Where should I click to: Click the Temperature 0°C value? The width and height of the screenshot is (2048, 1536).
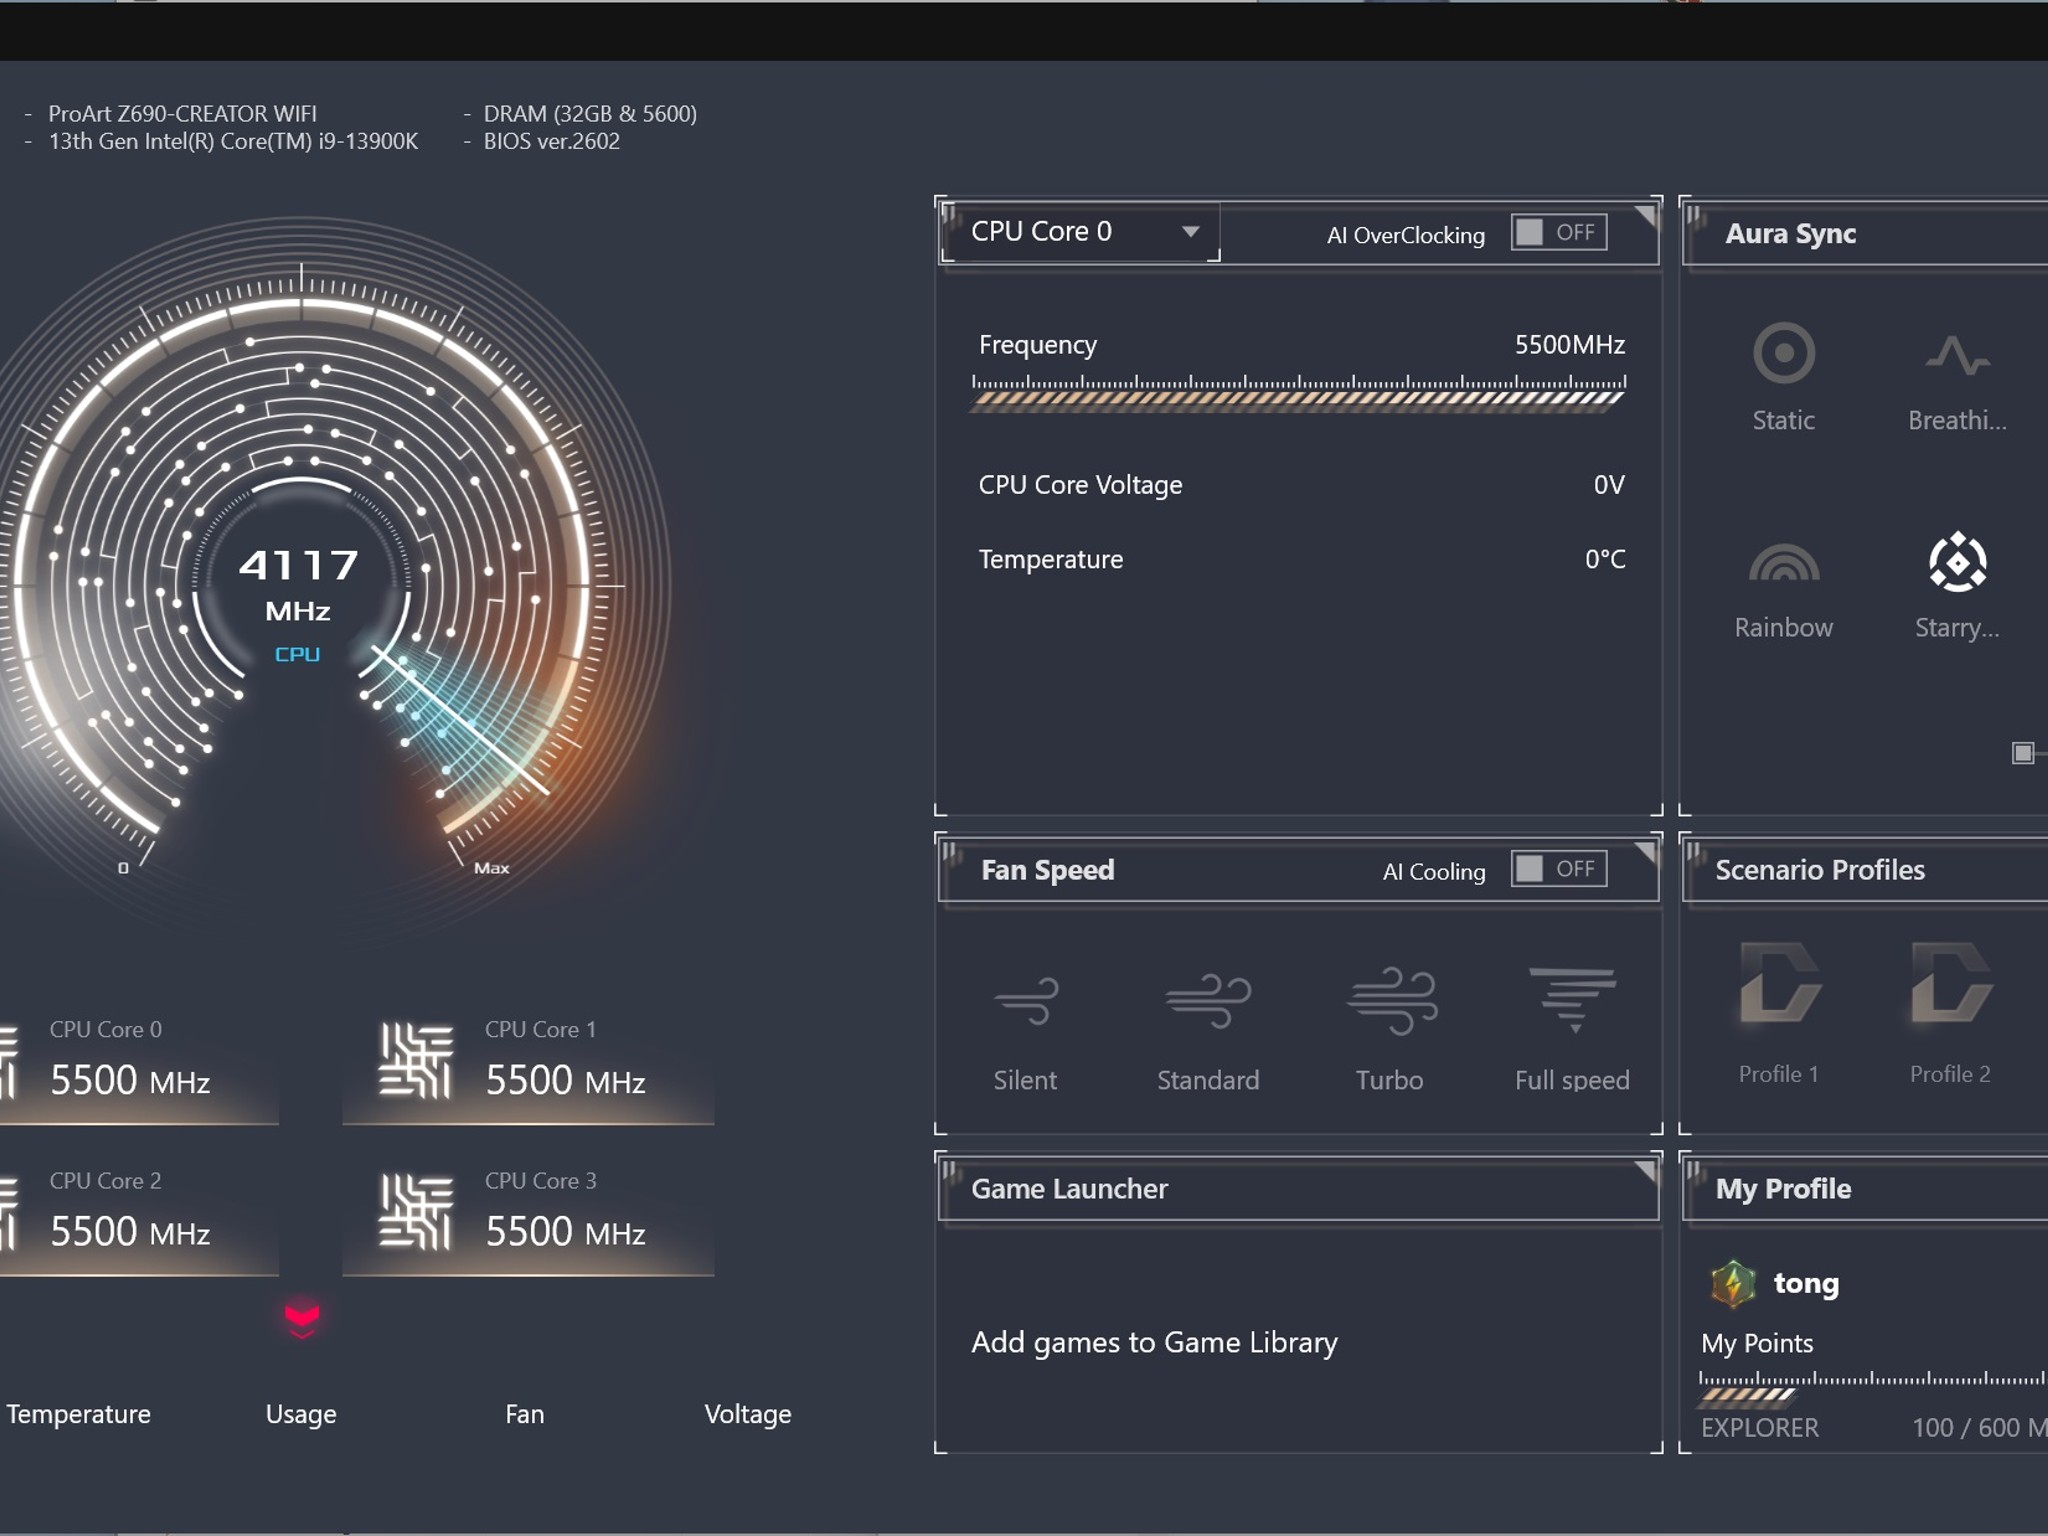(1605, 559)
